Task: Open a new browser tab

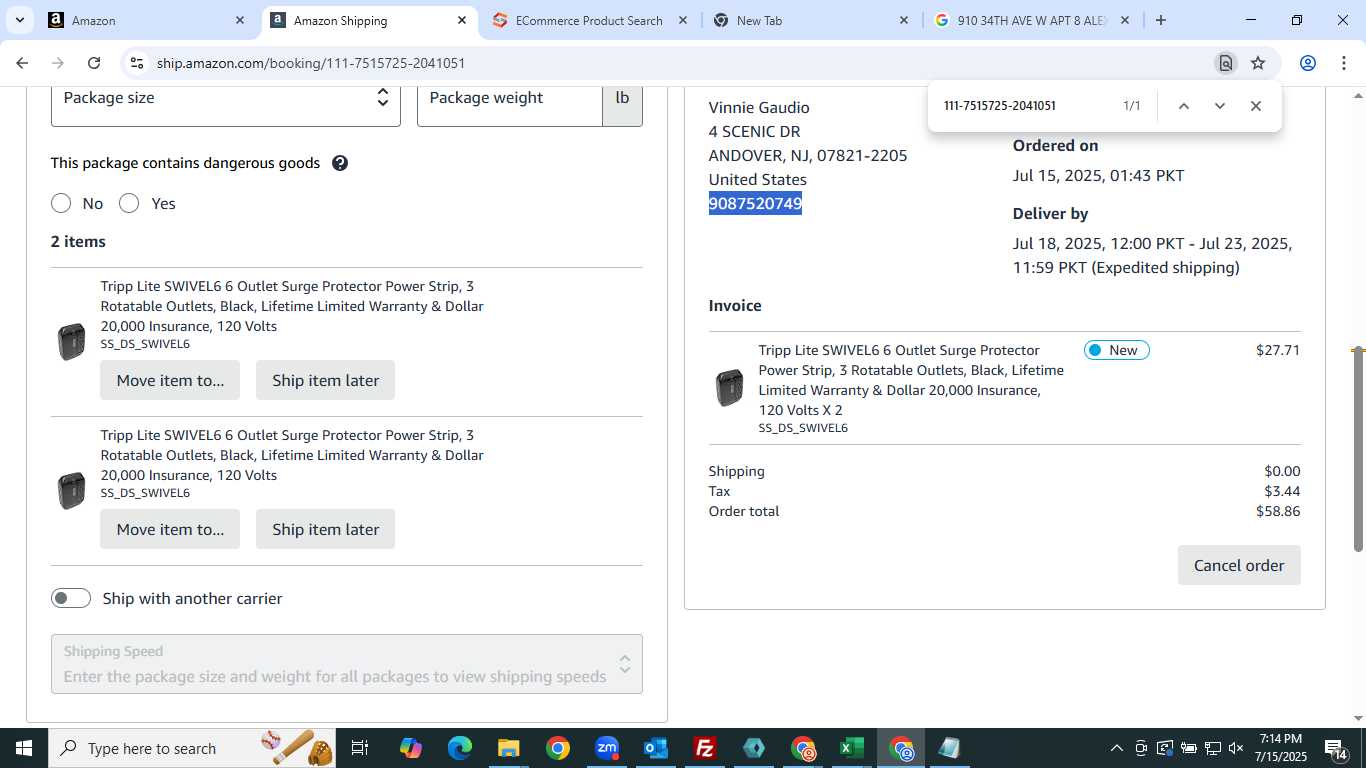Action: click(x=1161, y=20)
